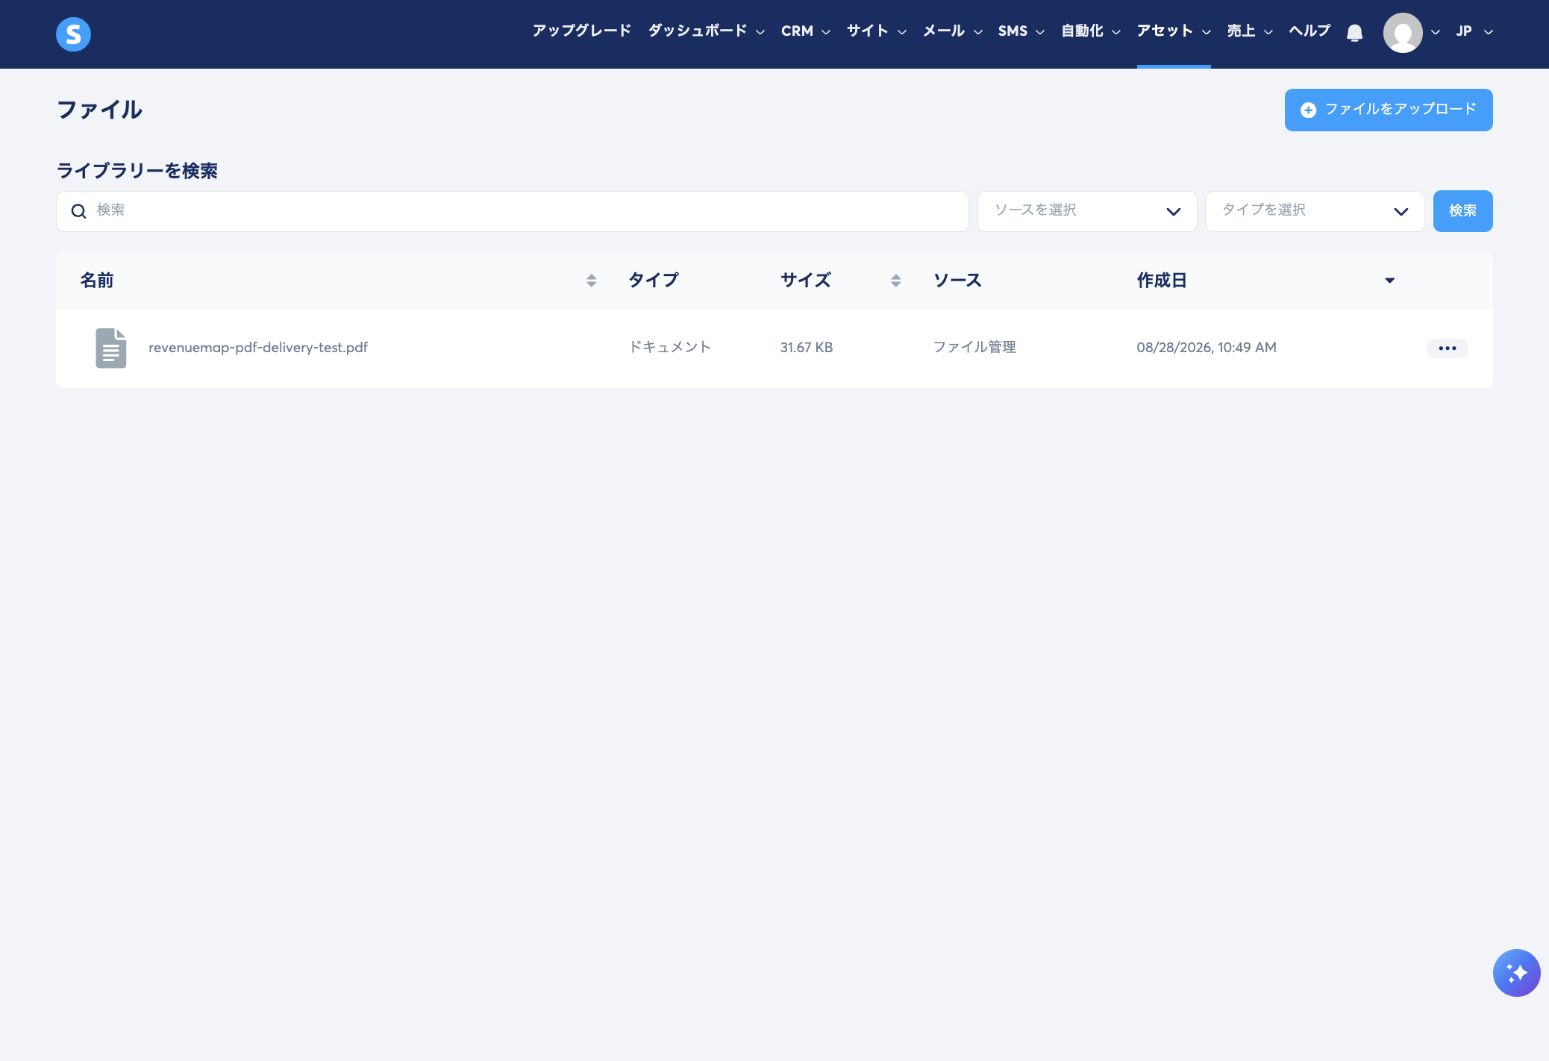Image resolution: width=1549 pixels, height=1061 pixels.
Task: Click the PDF document file icon
Action: [x=111, y=348]
